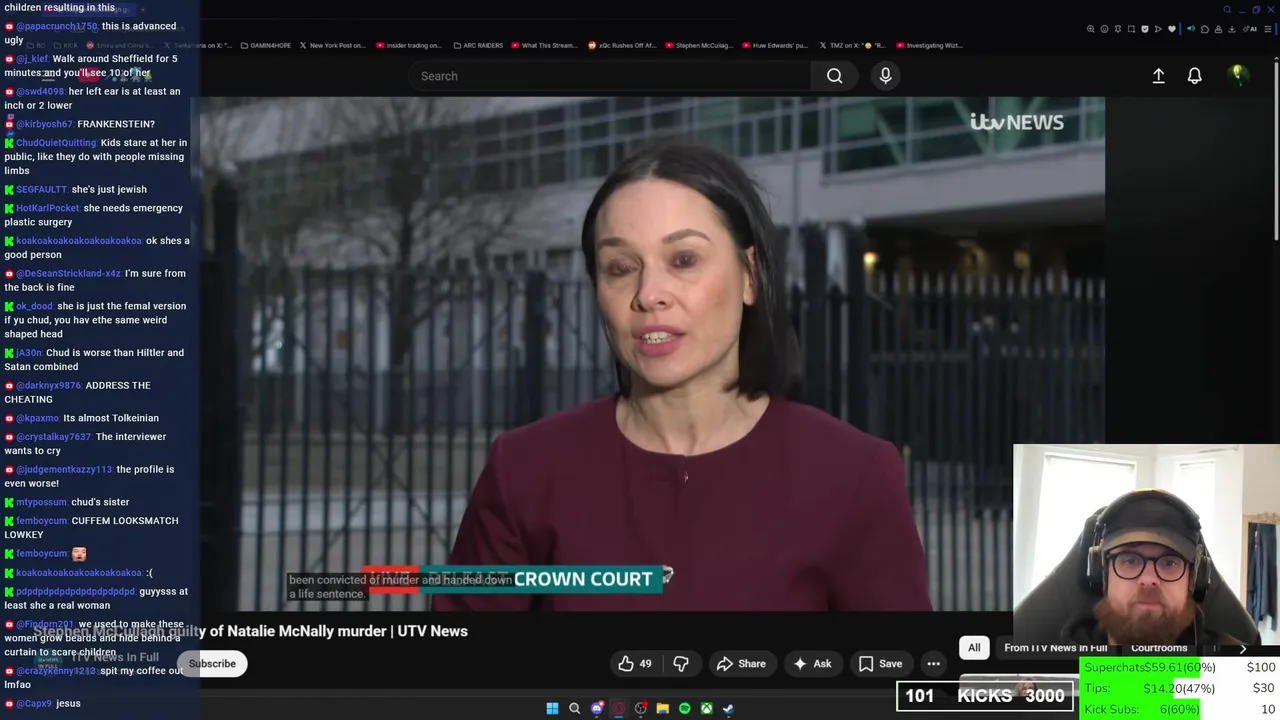Click chat username HotKarlPocket
This screenshot has width=1280, height=720.
coord(47,208)
